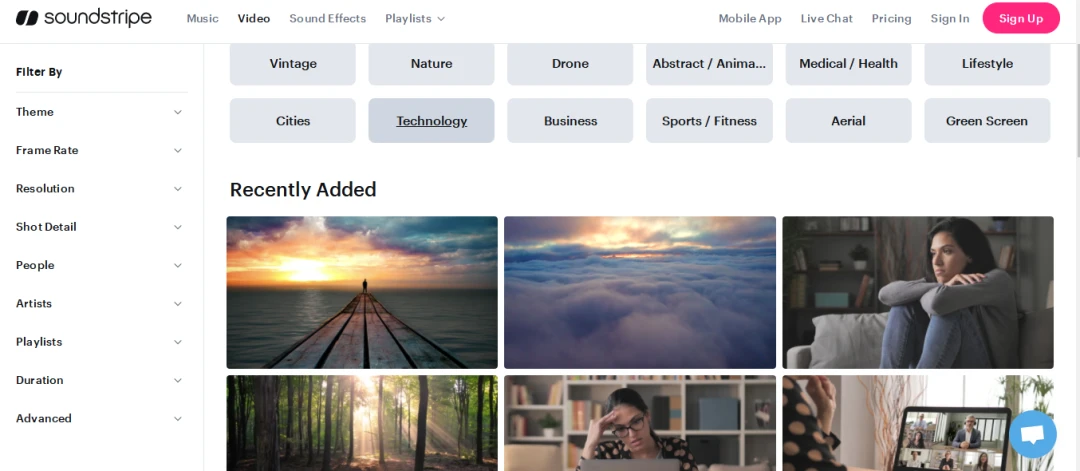
Task: Expand the Duration filter
Action: click(x=100, y=380)
